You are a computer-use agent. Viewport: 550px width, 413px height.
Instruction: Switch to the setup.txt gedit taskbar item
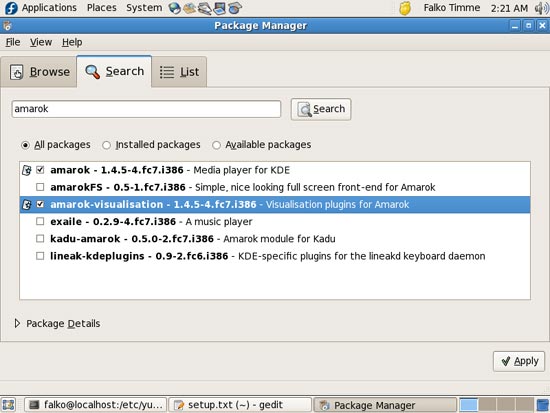coord(240,405)
